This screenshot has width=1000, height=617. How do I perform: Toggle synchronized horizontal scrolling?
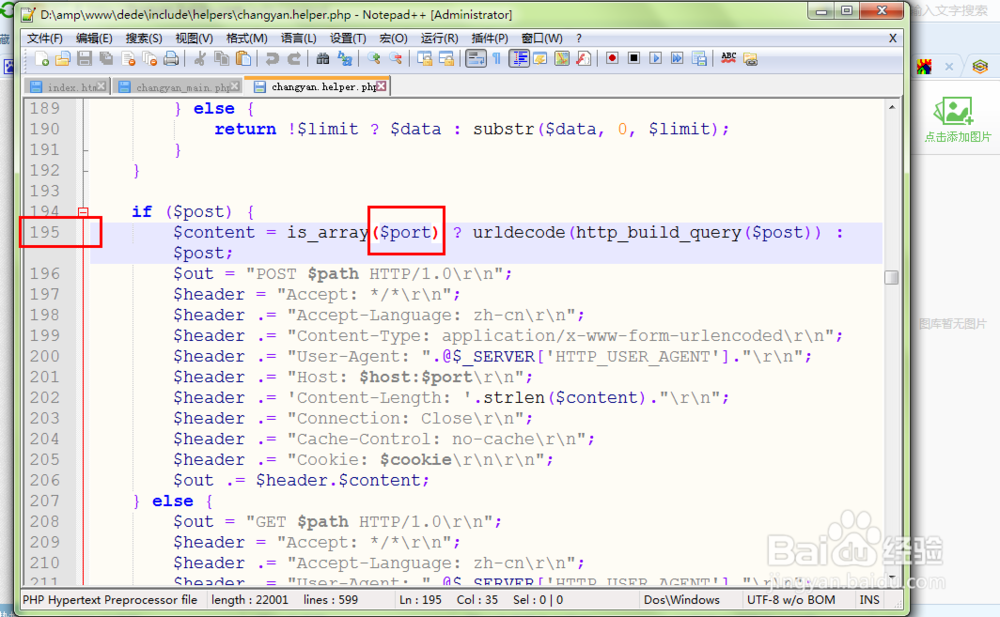click(446, 59)
